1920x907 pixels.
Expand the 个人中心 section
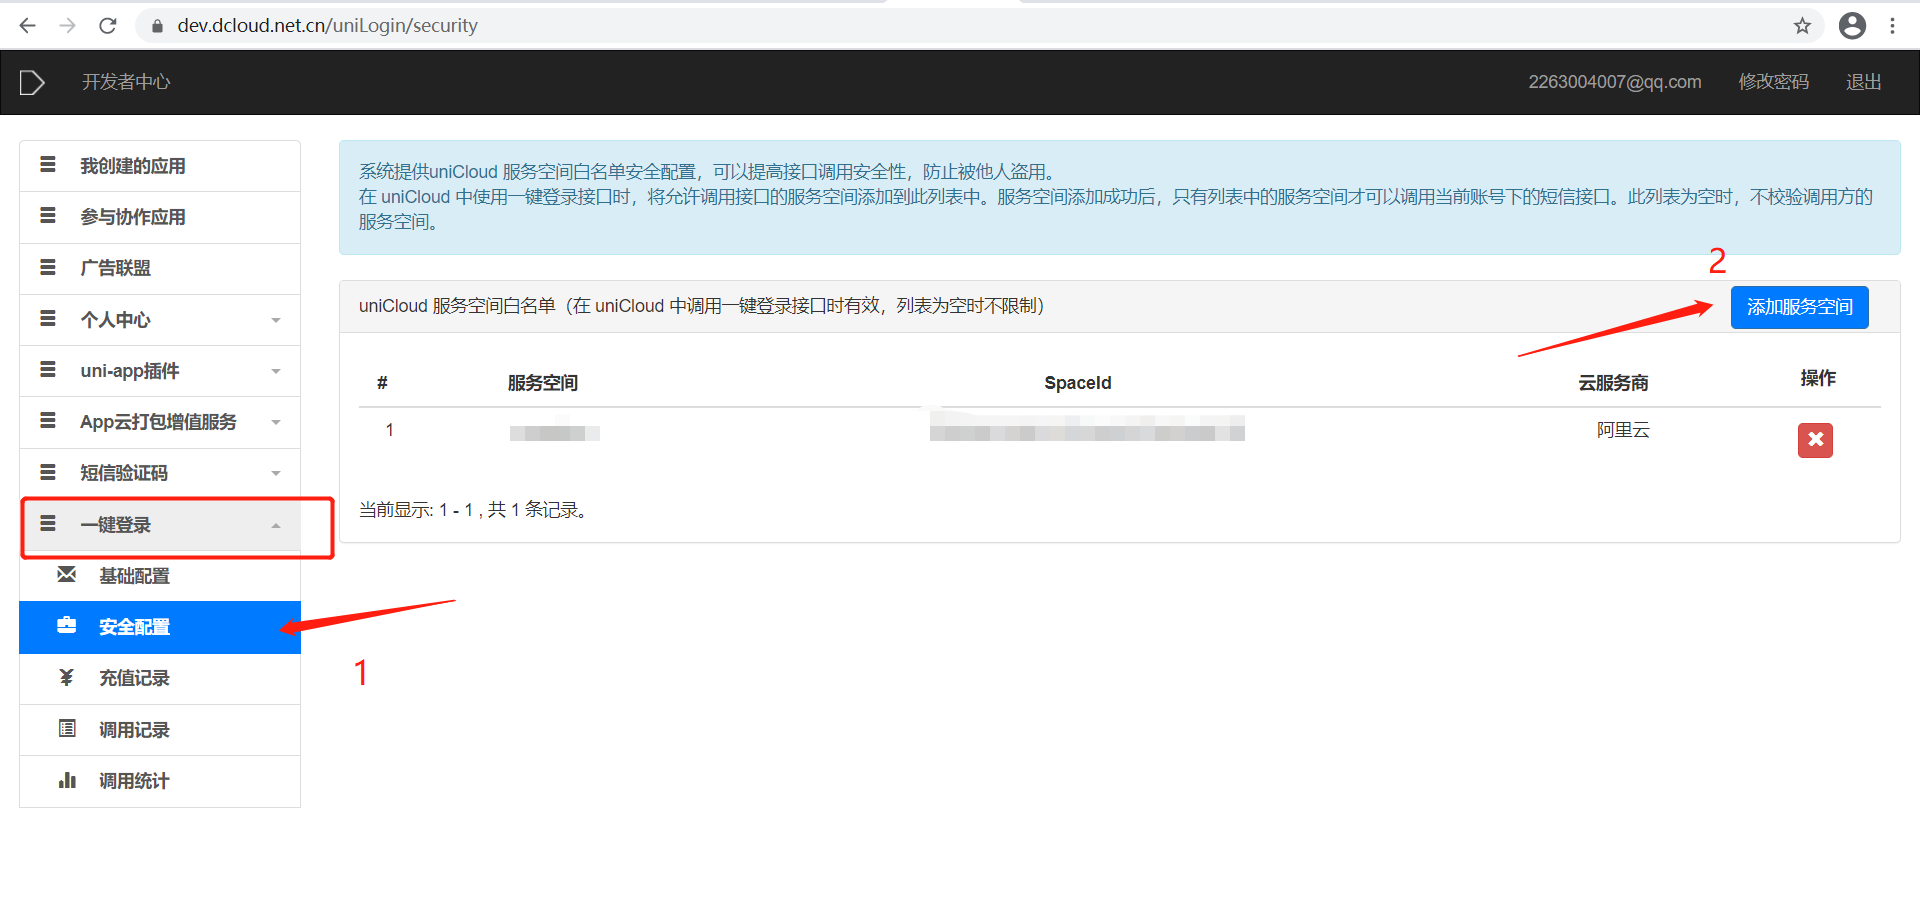click(276, 319)
